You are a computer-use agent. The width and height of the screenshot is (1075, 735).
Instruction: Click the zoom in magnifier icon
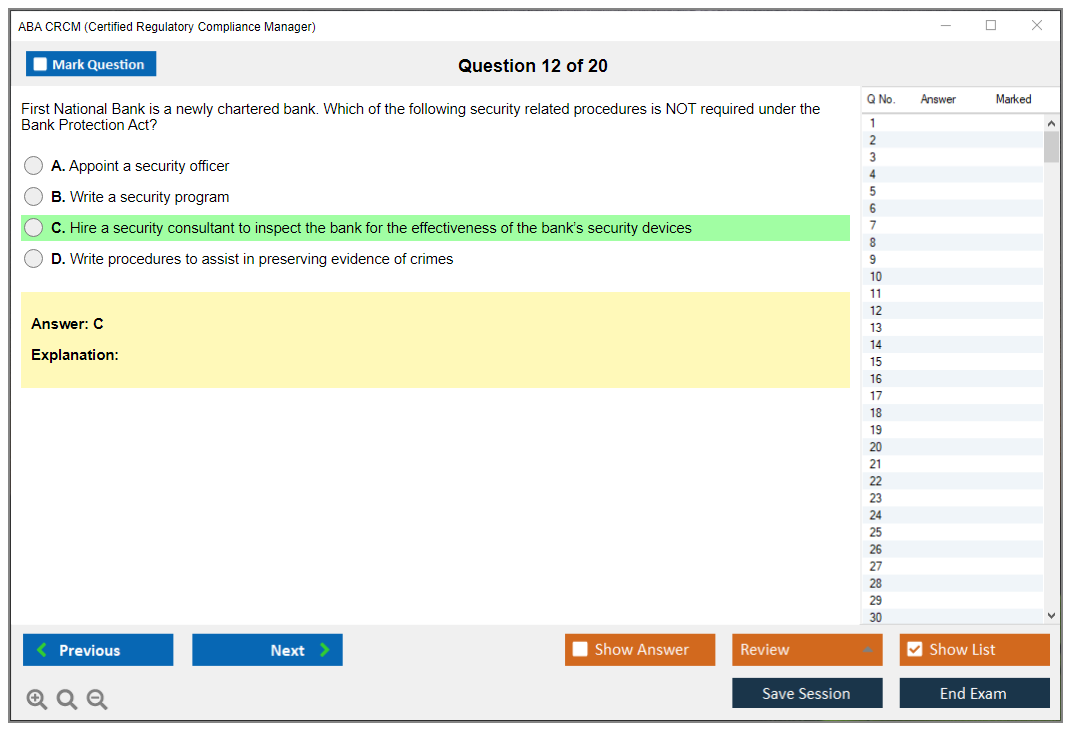37,700
